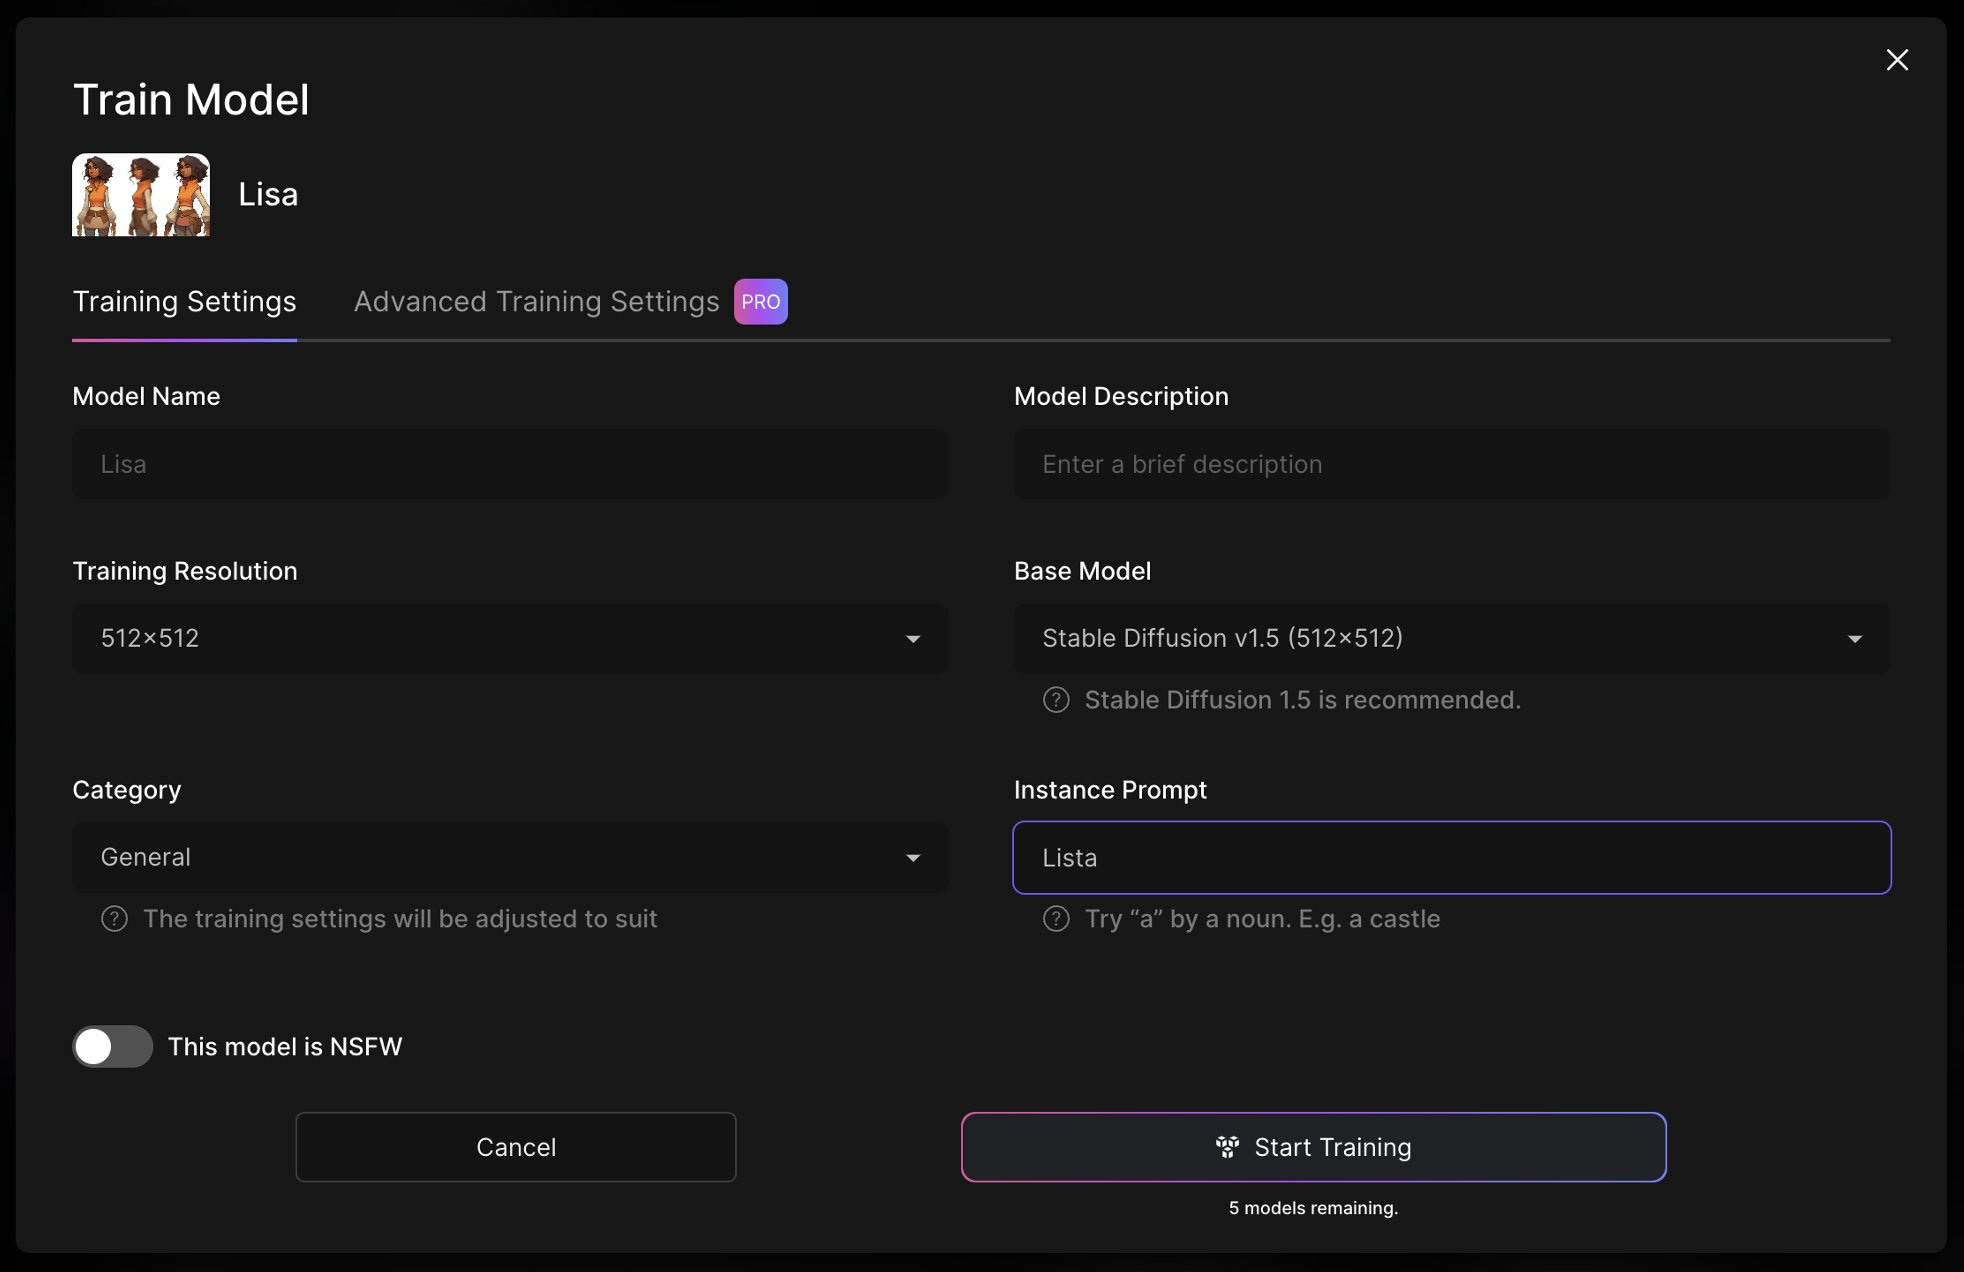Expand the Base Model dropdown
1964x1272 pixels.
pos(1452,638)
